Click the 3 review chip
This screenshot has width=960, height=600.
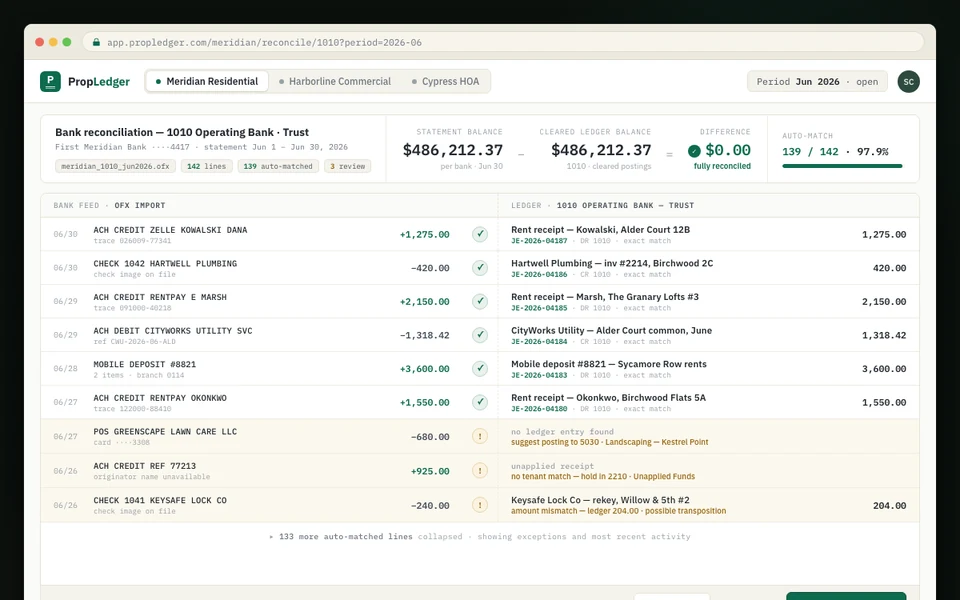(x=347, y=166)
